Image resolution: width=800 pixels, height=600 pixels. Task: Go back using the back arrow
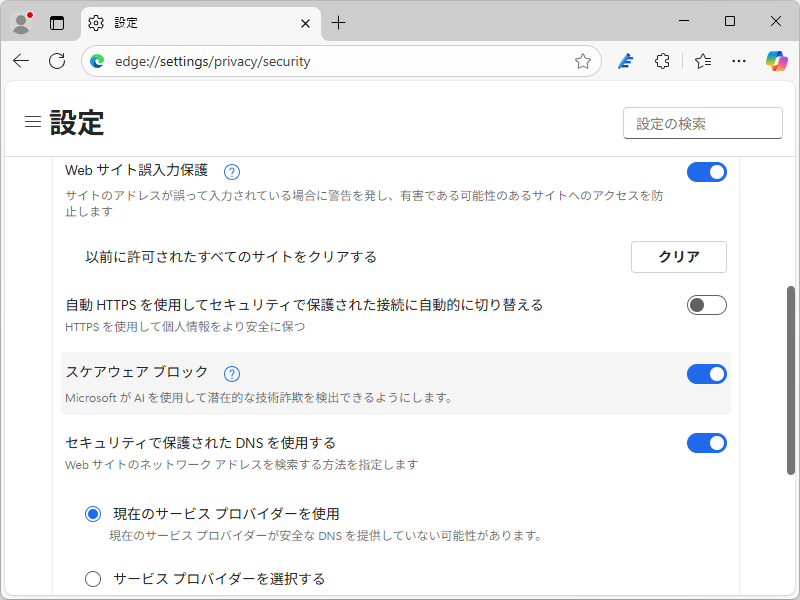tap(21, 61)
